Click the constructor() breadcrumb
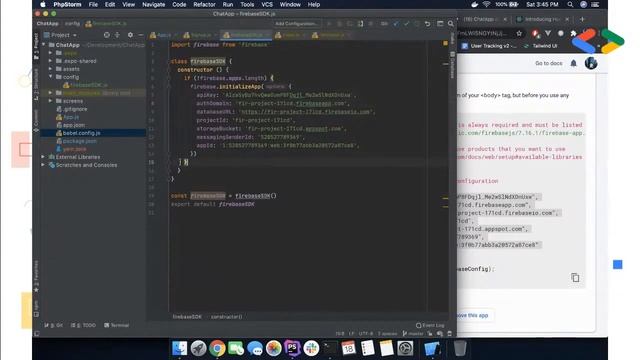The image size is (640, 360). (227, 317)
